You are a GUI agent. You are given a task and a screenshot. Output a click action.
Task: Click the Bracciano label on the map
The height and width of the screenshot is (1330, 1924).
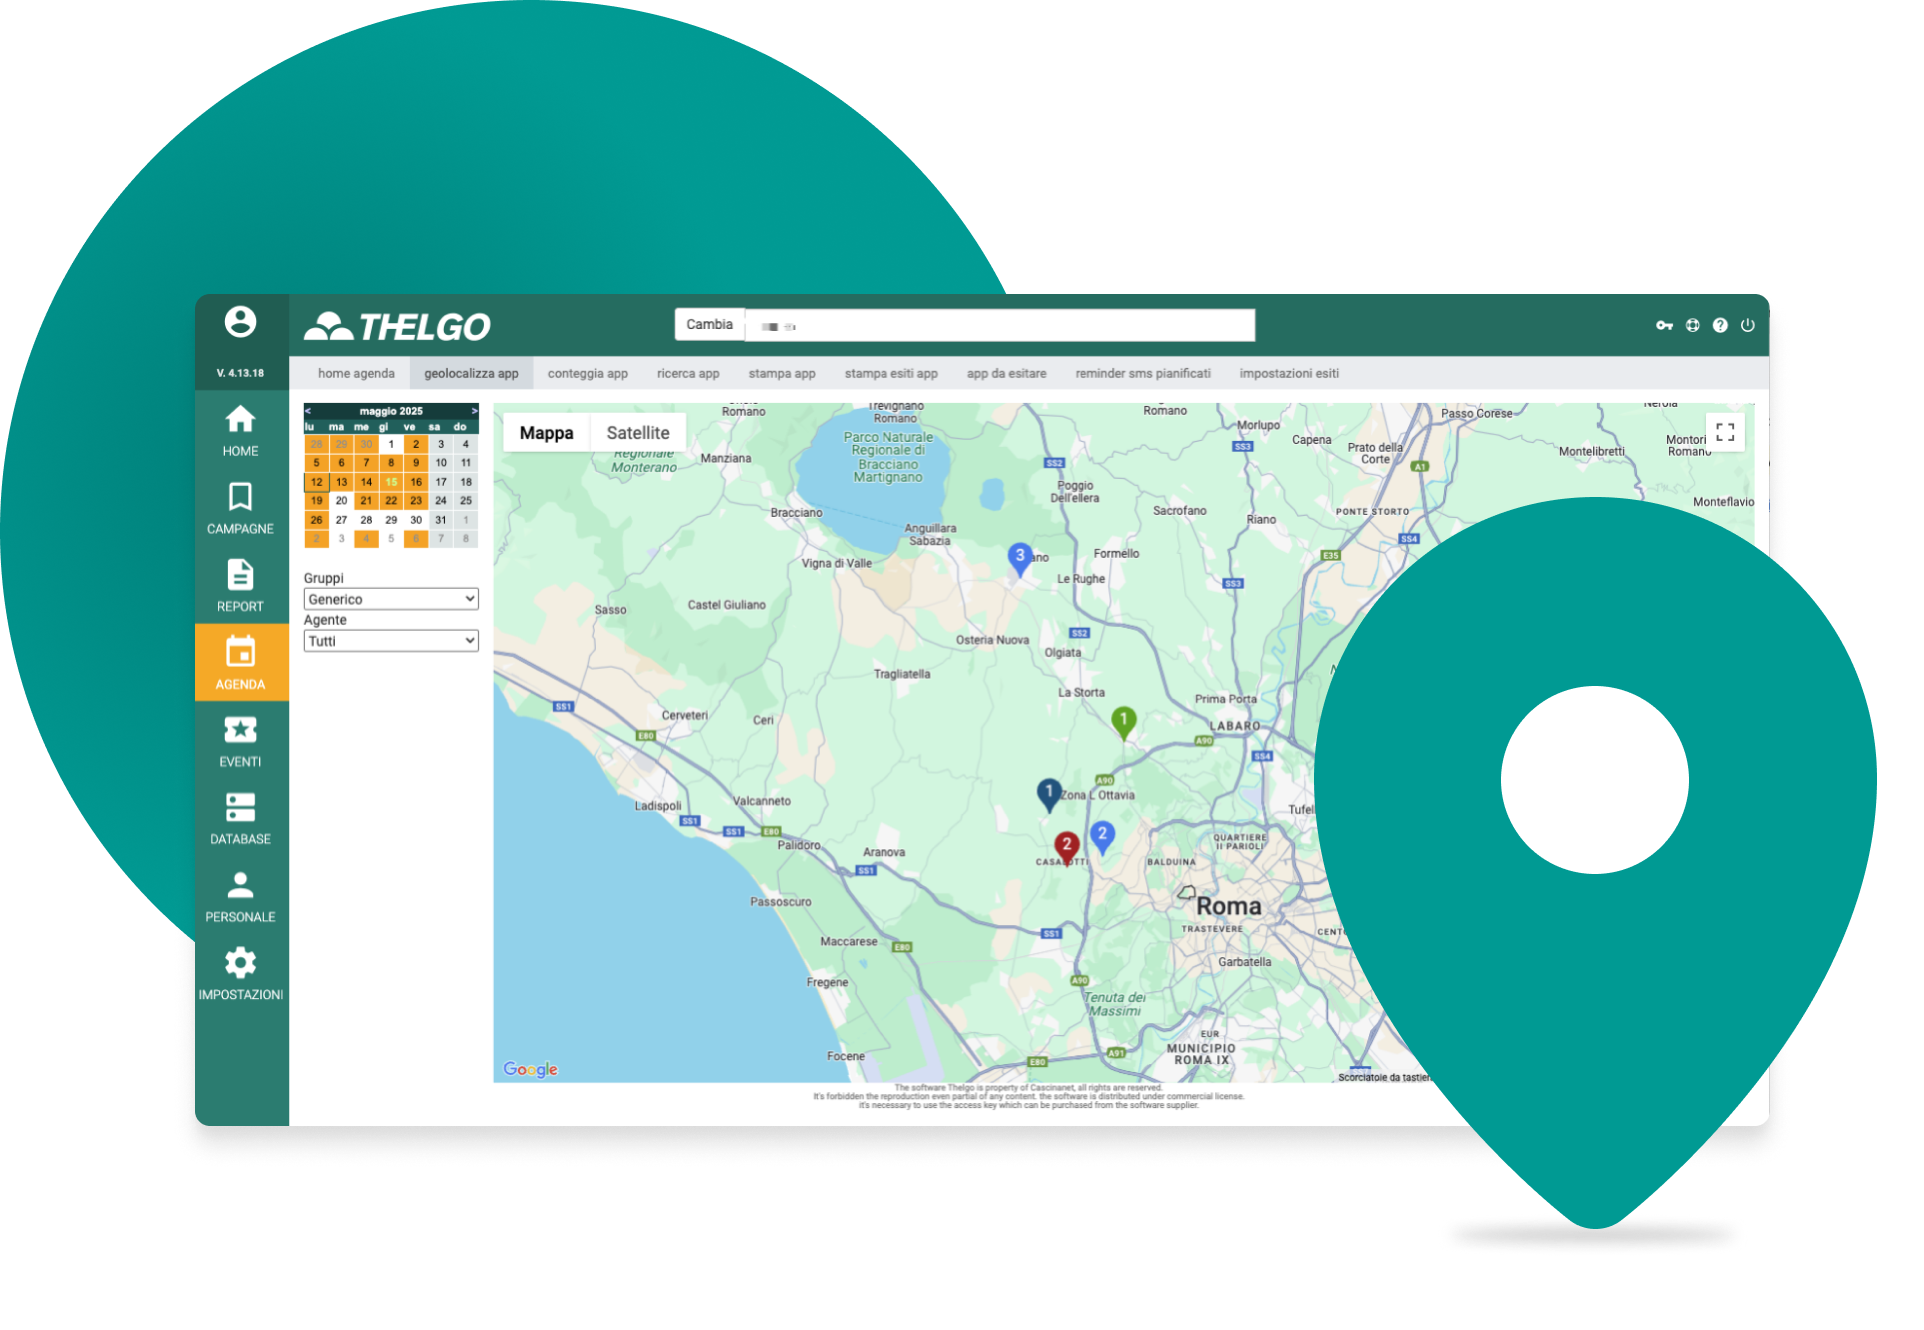pyautogui.click(x=796, y=513)
